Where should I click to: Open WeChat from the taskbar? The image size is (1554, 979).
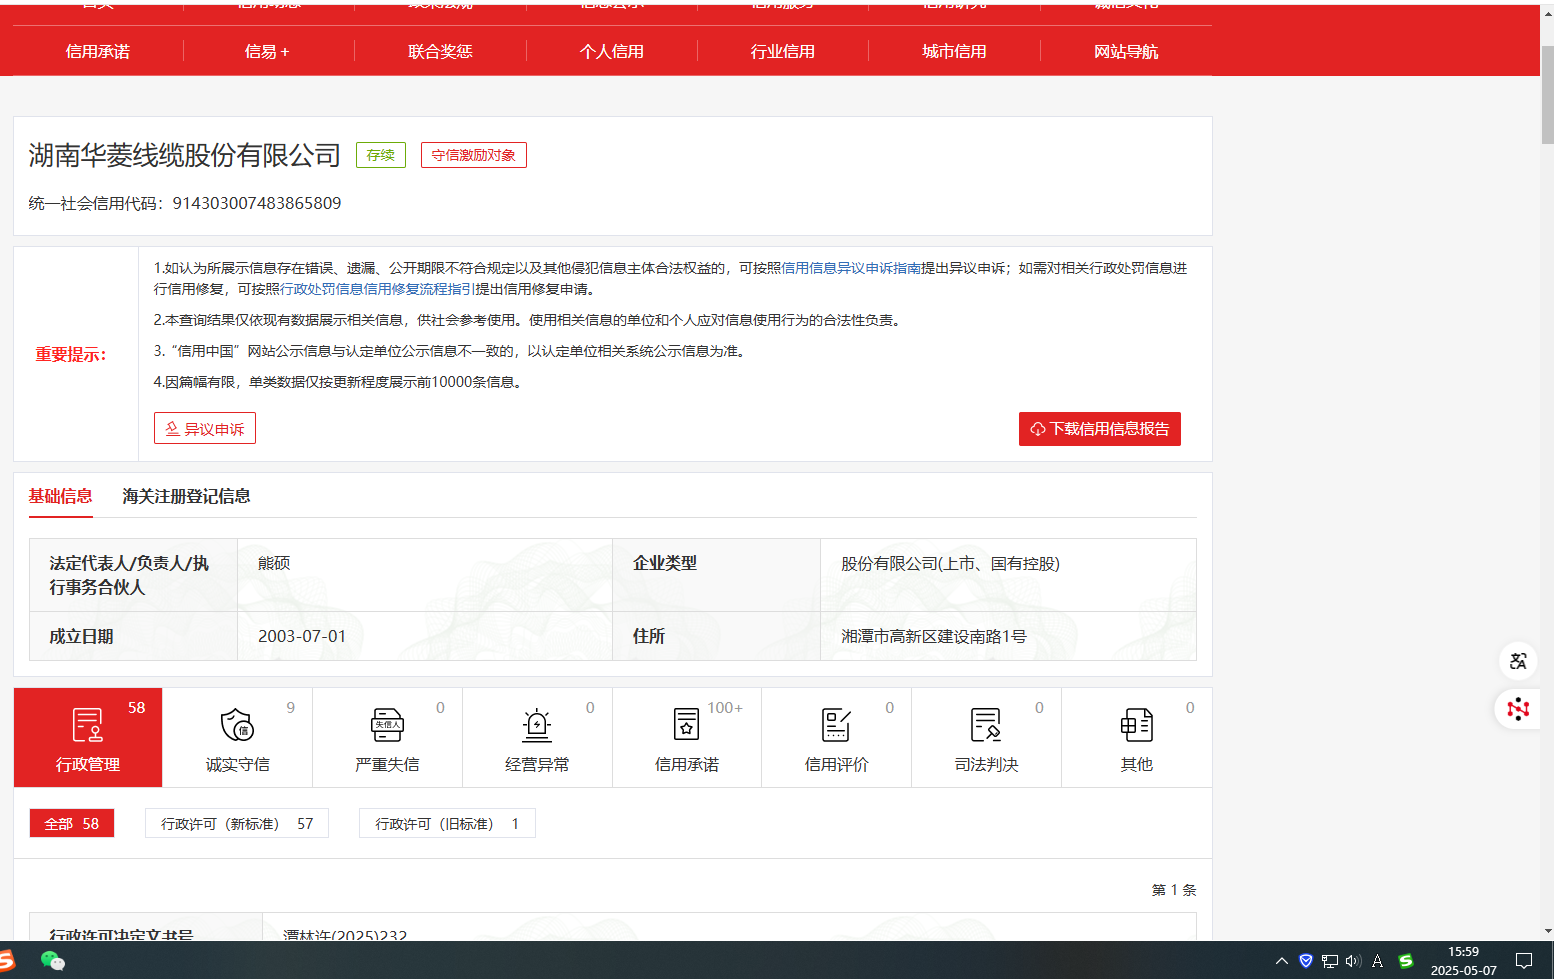pos(53,961)
